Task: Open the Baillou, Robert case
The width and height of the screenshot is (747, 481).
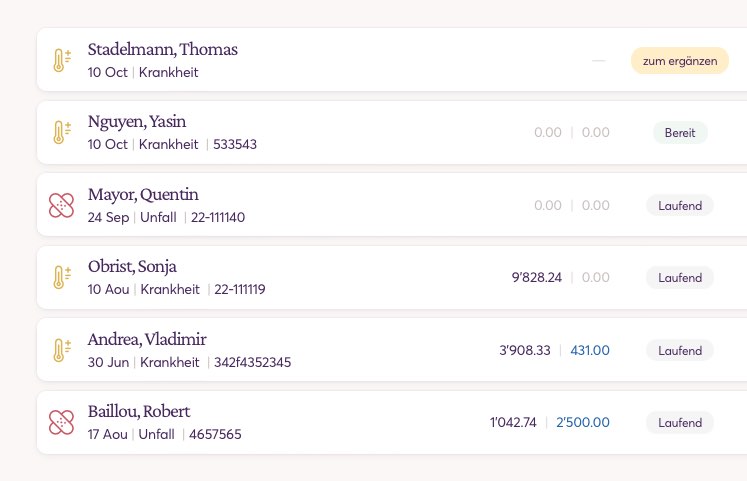Action: 392,422
